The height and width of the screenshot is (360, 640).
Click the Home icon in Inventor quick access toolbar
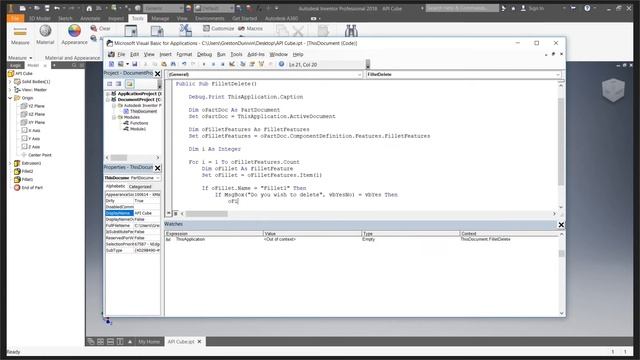pyautogui.click(x=89, y=8)
